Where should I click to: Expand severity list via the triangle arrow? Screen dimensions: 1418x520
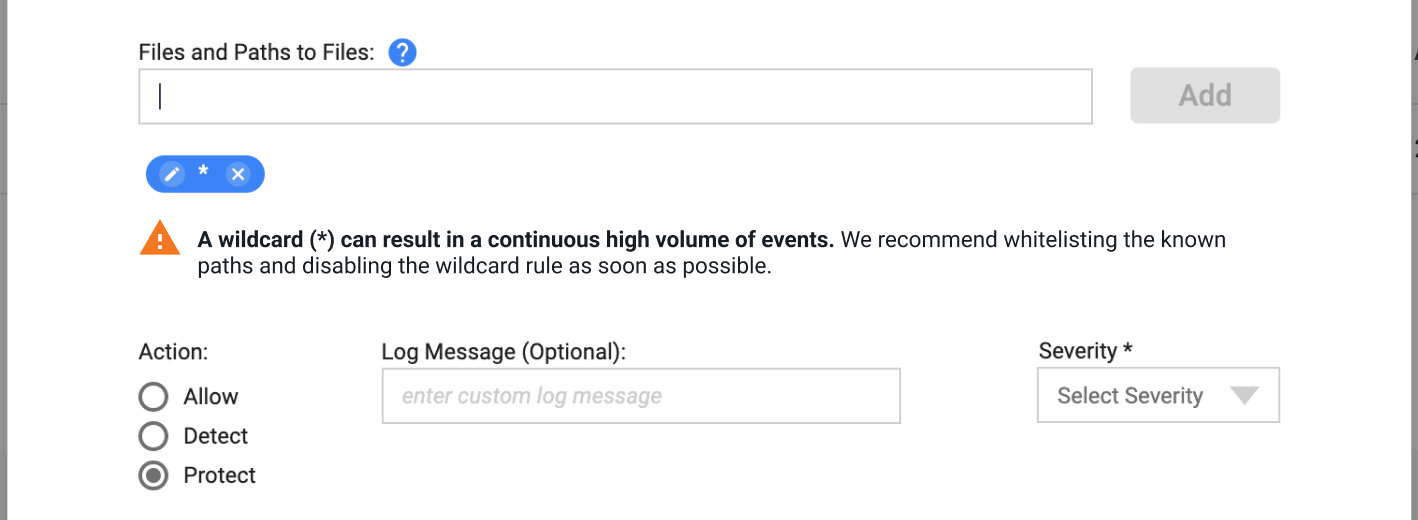tap(1244, 396)
